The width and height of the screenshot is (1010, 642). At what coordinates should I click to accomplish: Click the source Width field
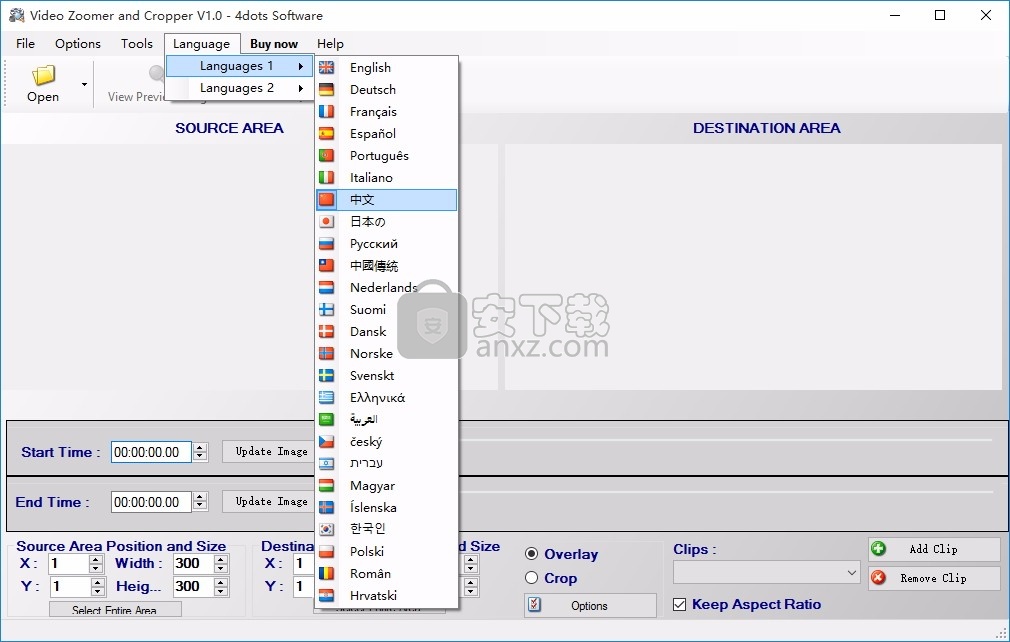[x=193, y=563]
